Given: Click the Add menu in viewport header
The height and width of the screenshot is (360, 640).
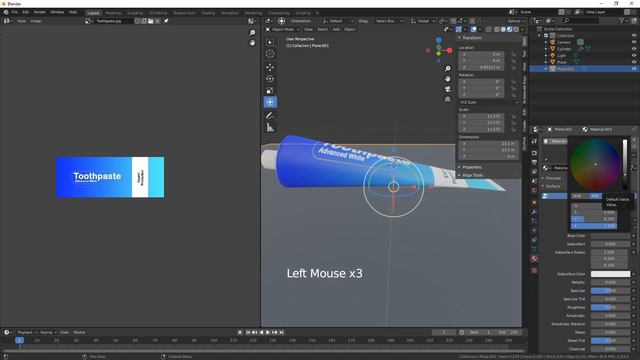Looking at the screenshot, I should [336, 29].
